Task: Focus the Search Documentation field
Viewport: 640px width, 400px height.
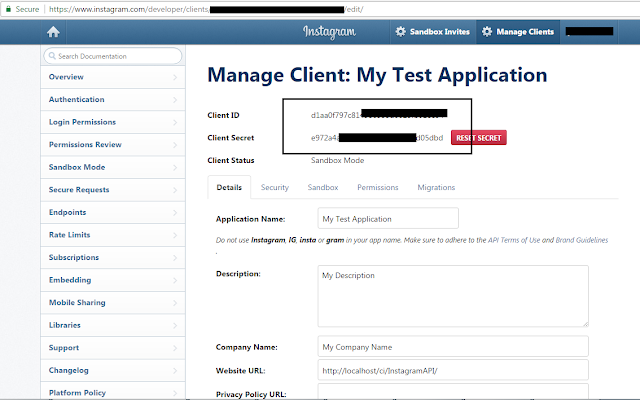Action: tap(113, 56)
